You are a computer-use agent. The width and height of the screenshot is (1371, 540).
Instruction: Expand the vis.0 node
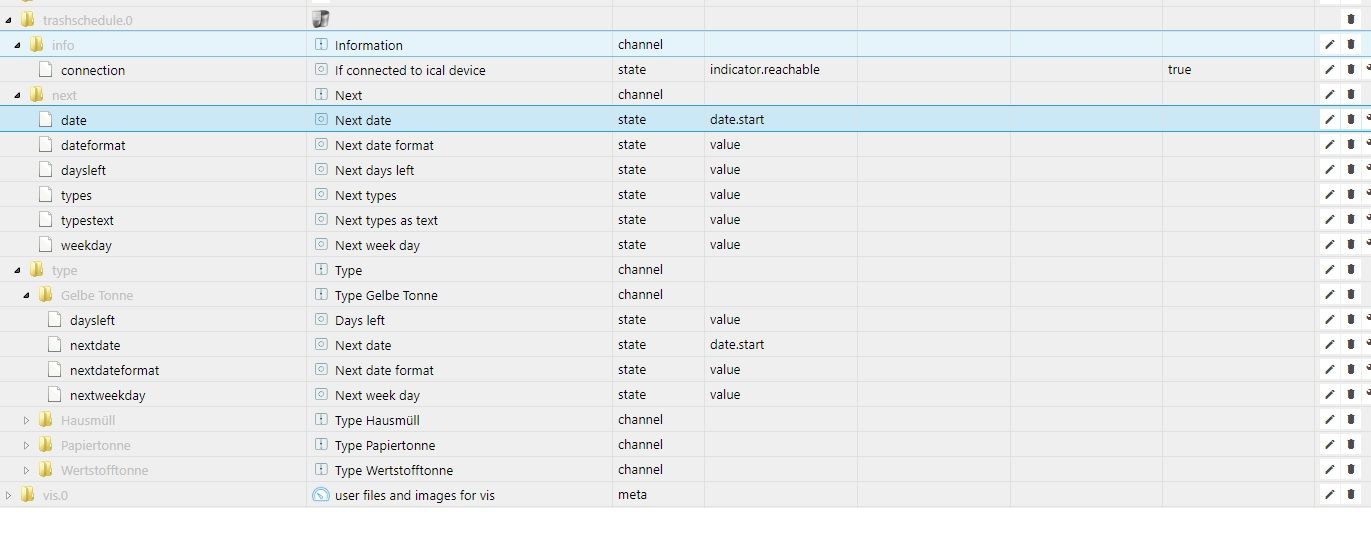tap(9, 495)
